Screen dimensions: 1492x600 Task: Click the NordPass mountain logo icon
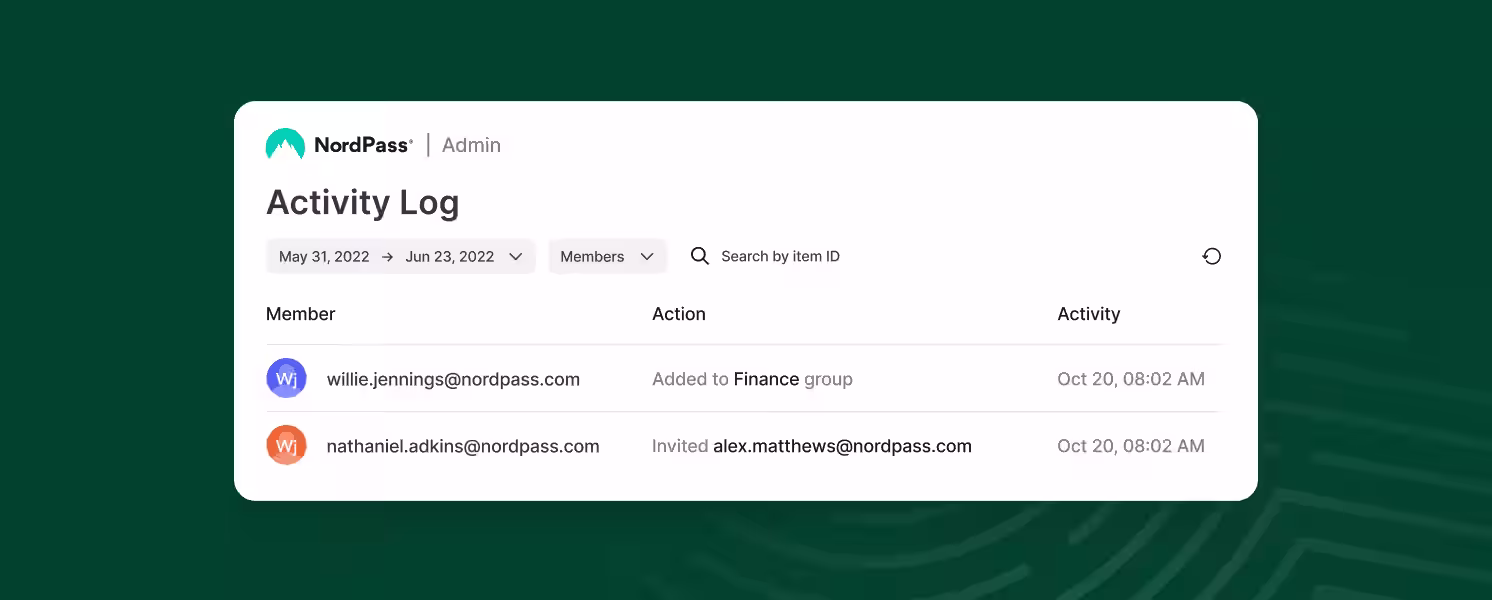[285, 145]
